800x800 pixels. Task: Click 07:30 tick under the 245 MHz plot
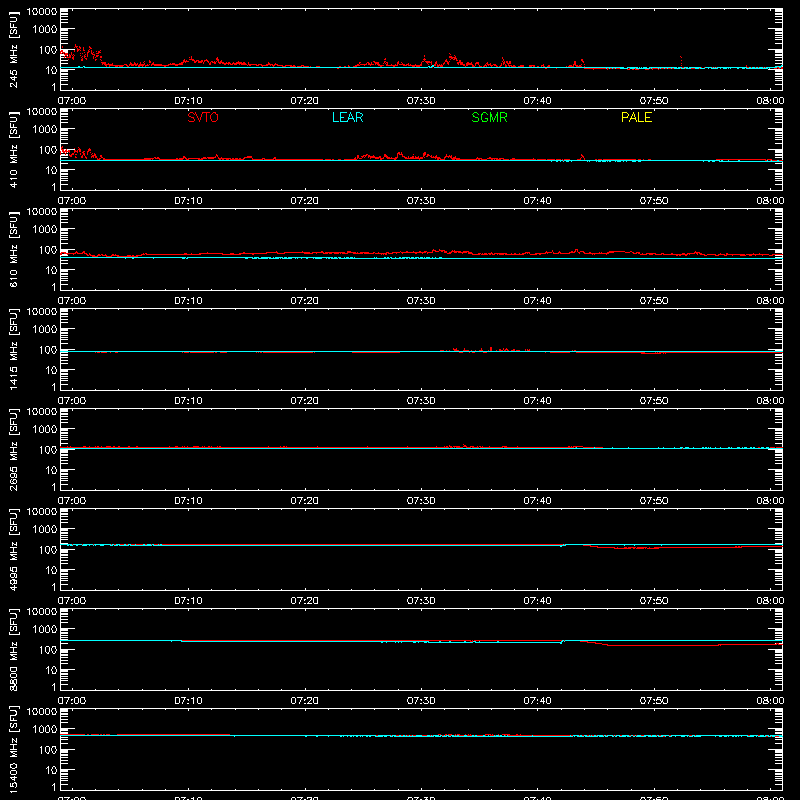click(421, 101)
